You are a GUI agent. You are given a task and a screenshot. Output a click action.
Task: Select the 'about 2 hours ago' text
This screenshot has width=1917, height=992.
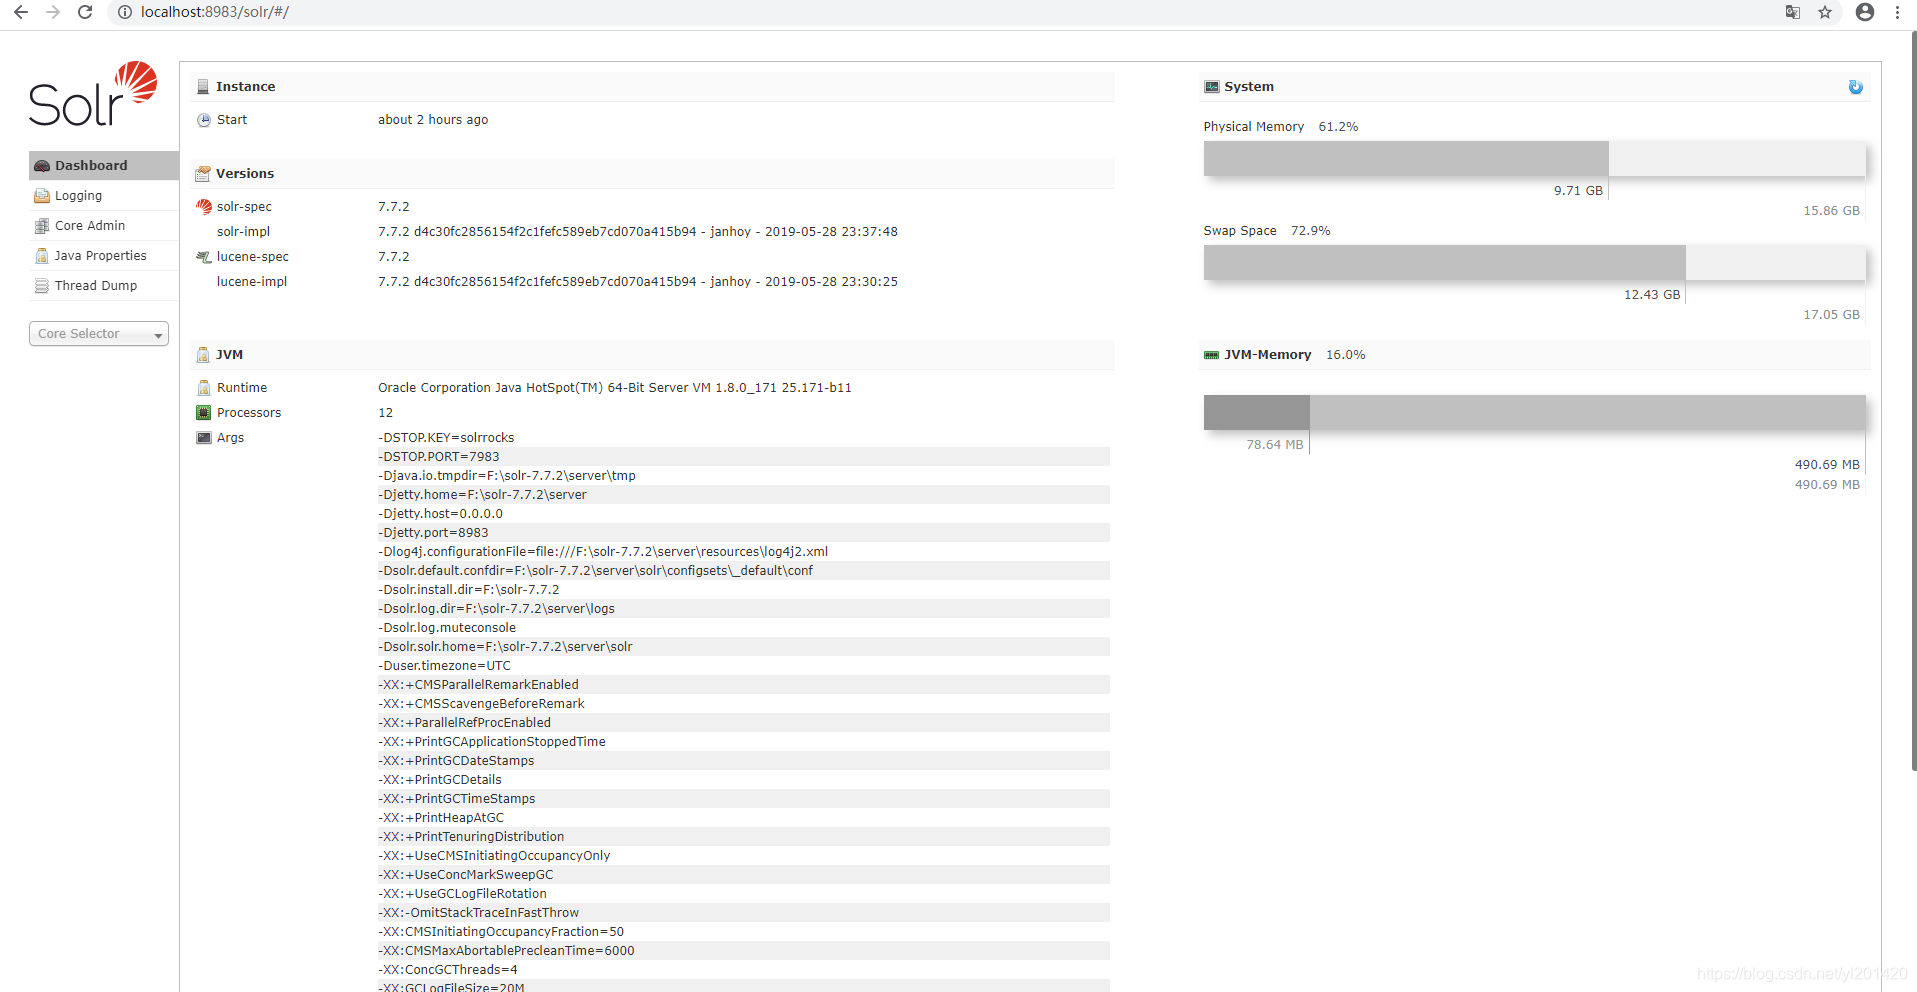tap(433, 120)
